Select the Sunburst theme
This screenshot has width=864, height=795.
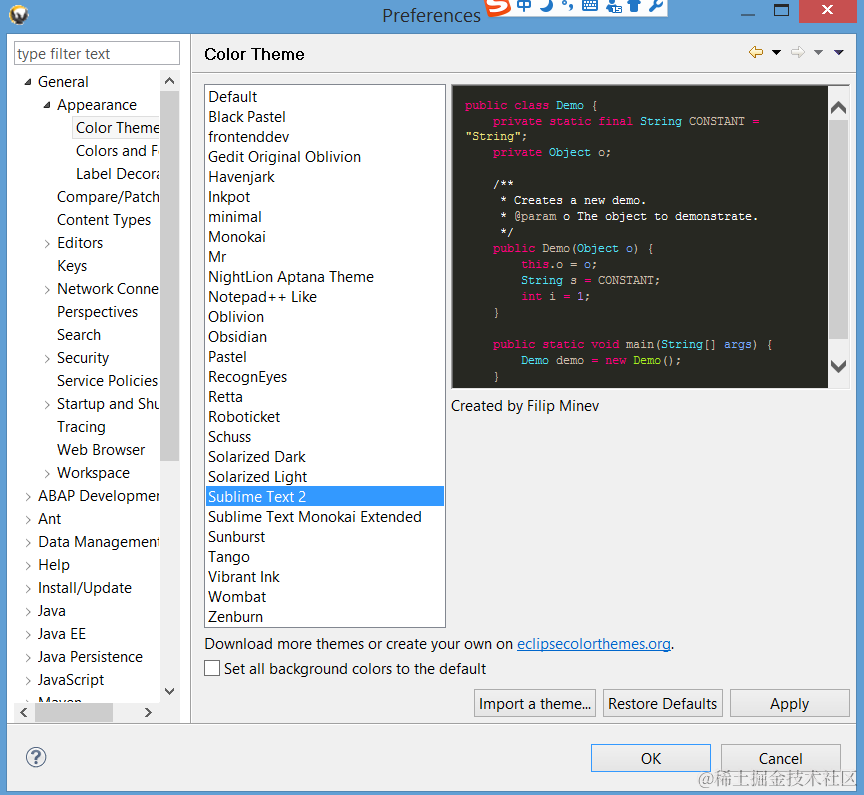click(x=325, y=537)
